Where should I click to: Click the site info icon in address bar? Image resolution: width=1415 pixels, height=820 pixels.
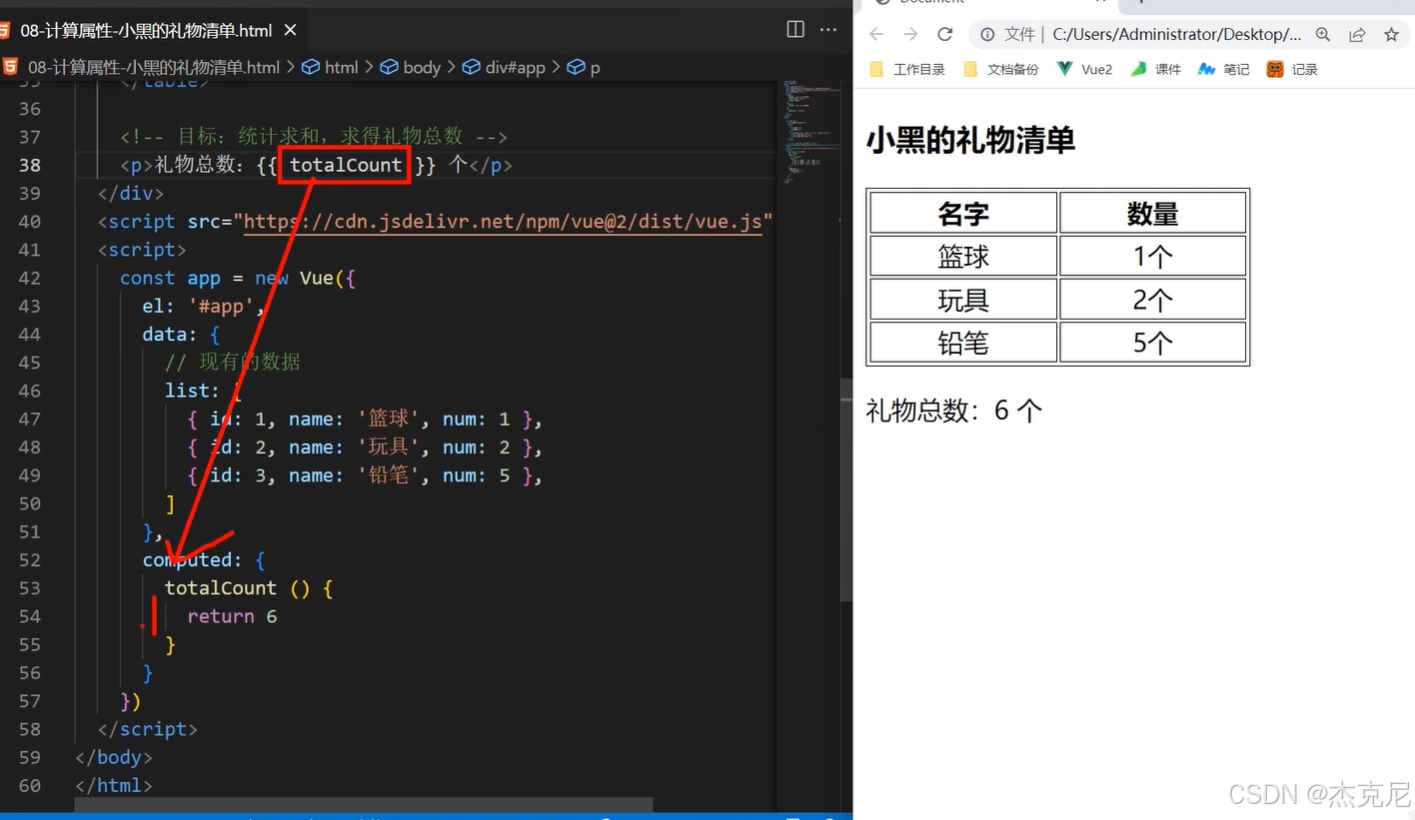point(987,34)
